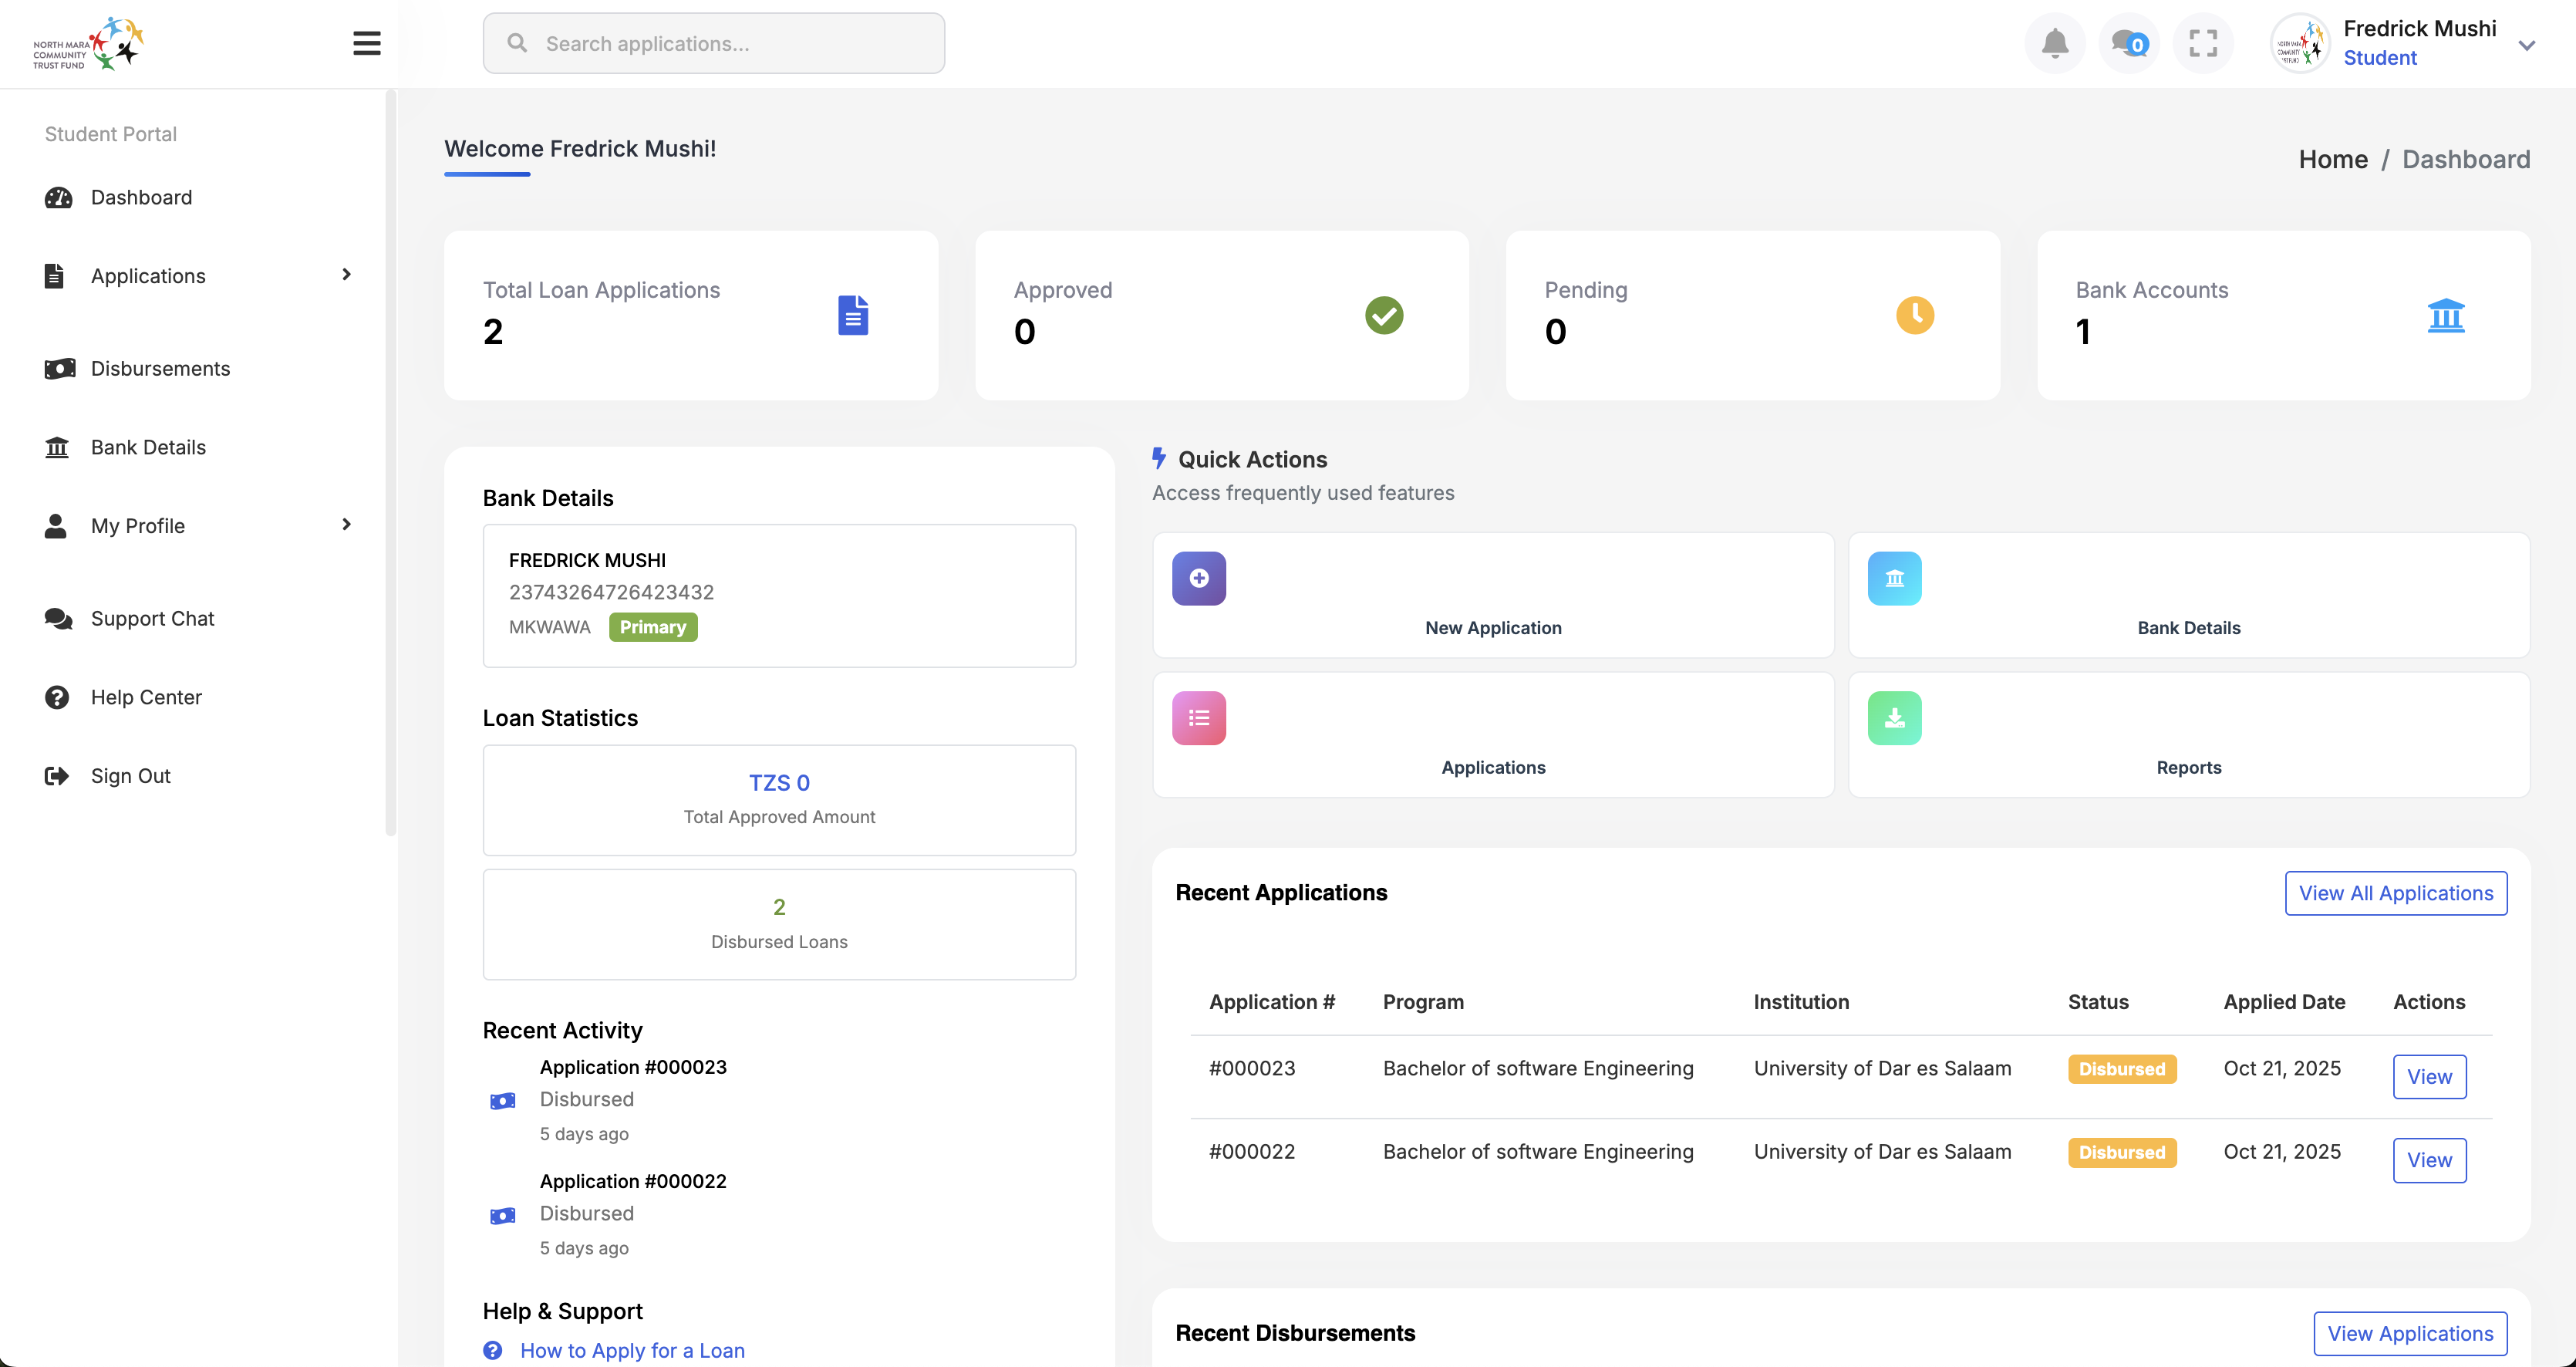Click the pink Applications list icon

pos(1198,718)
